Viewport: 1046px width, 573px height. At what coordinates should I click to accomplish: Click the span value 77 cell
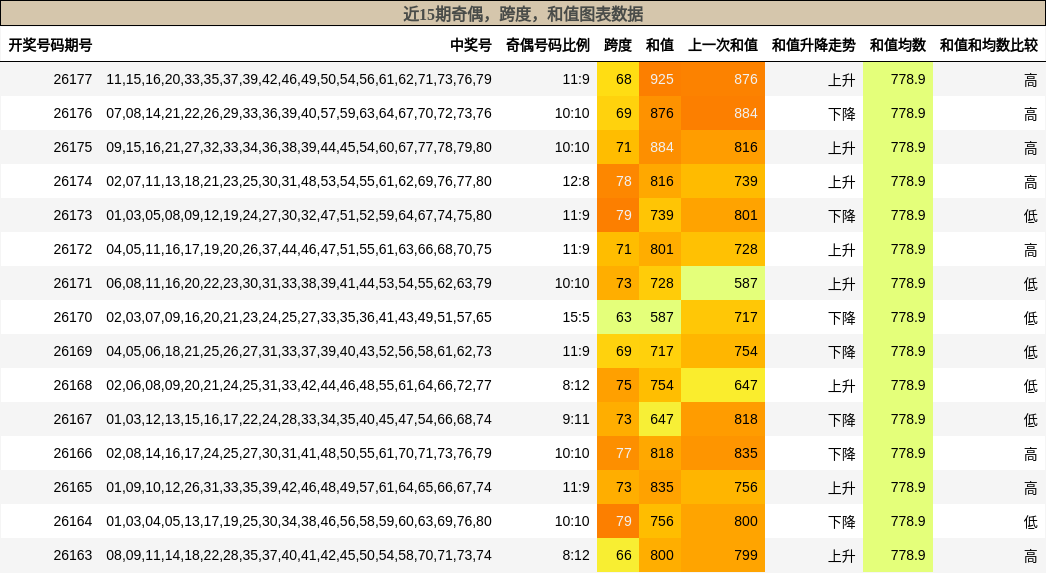point(618,454)
